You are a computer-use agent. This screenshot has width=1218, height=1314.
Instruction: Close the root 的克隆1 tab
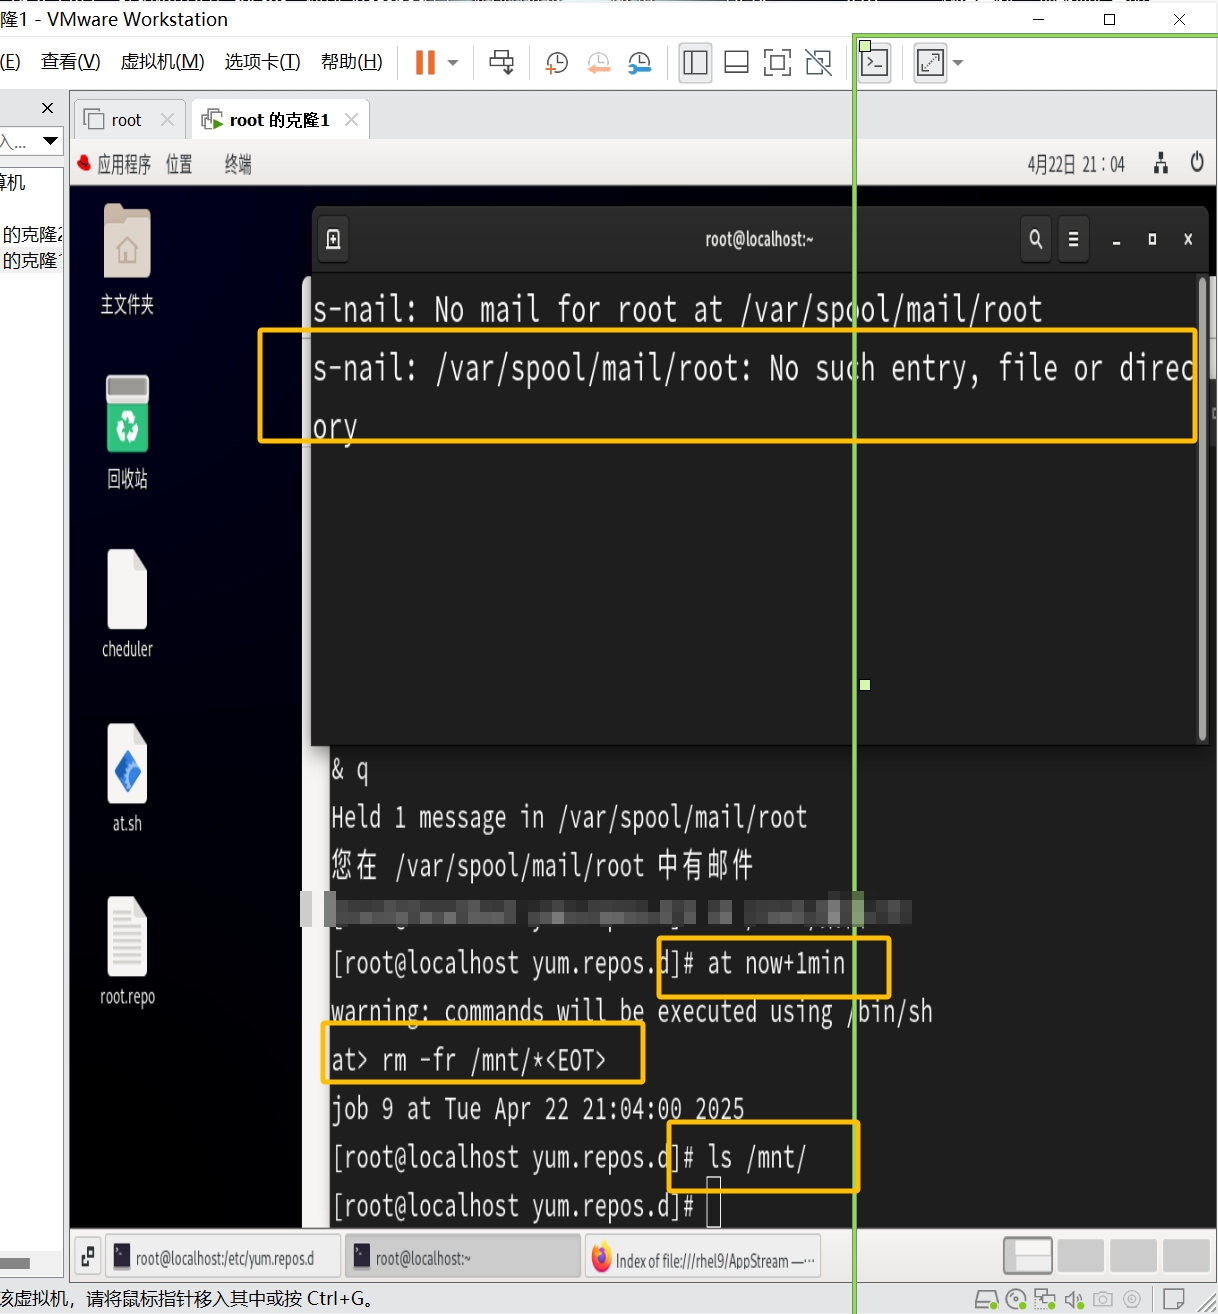(x=351, y=120)
